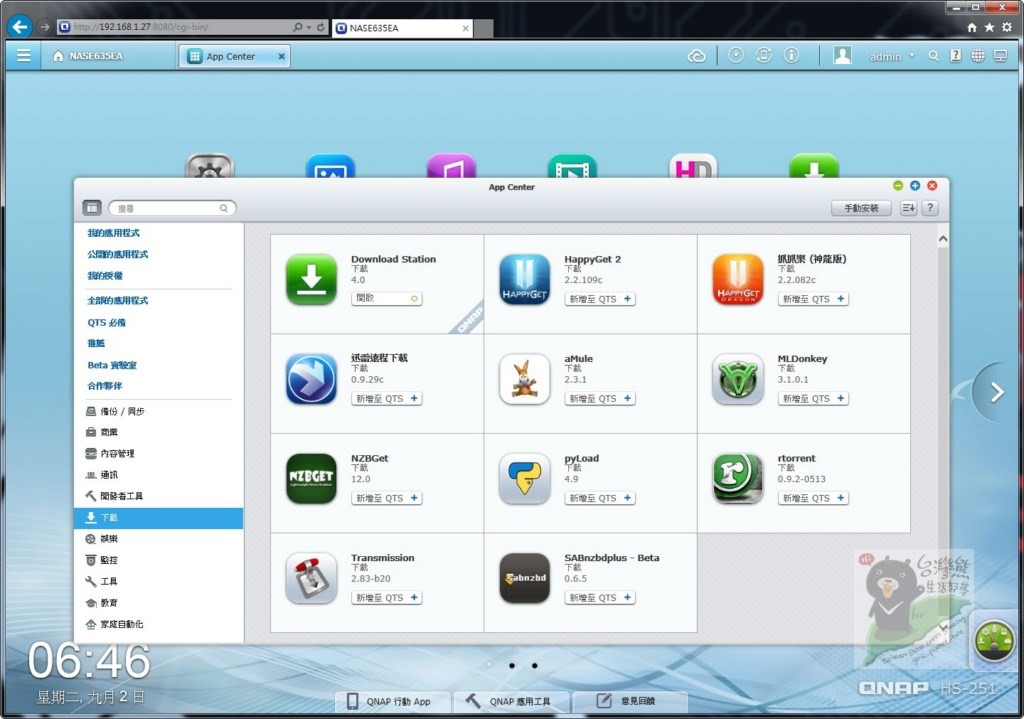Select 合作夥伴 in the sidebar
This screenshot has height=719, width=1024.
pos(105,386)
